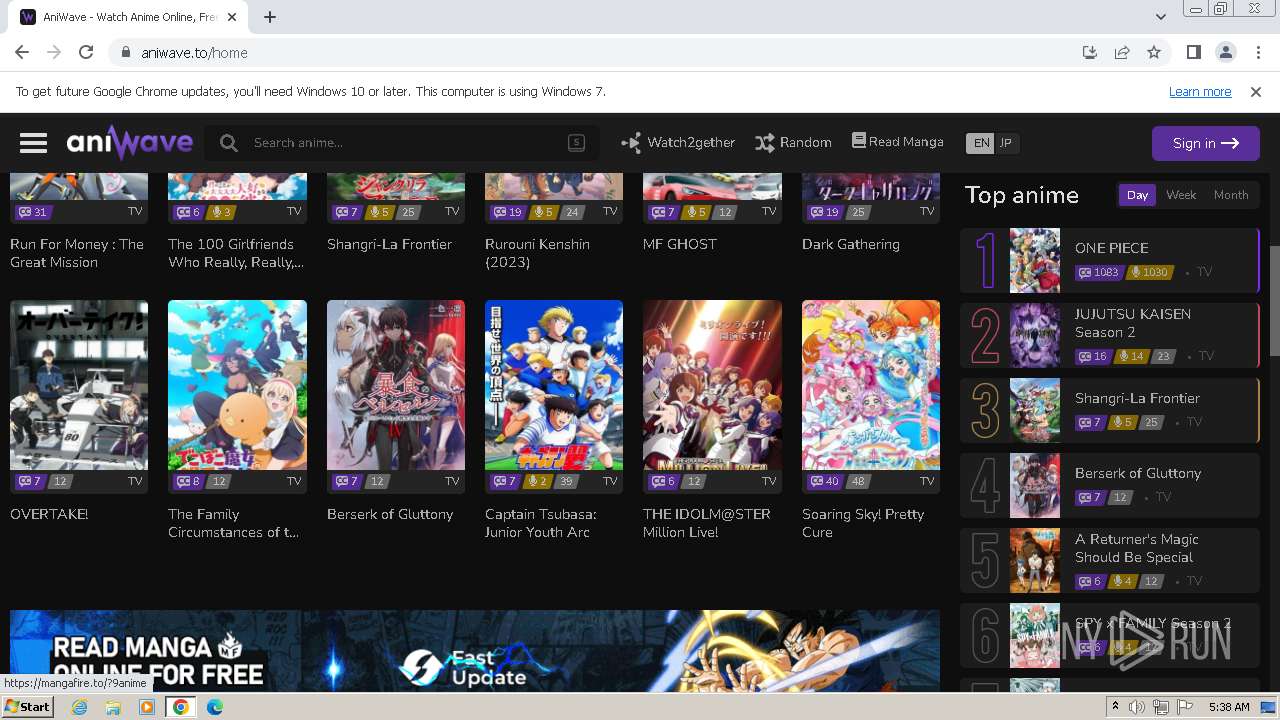
Task: Click the page vertical scrollbar
Action: 1274,300
